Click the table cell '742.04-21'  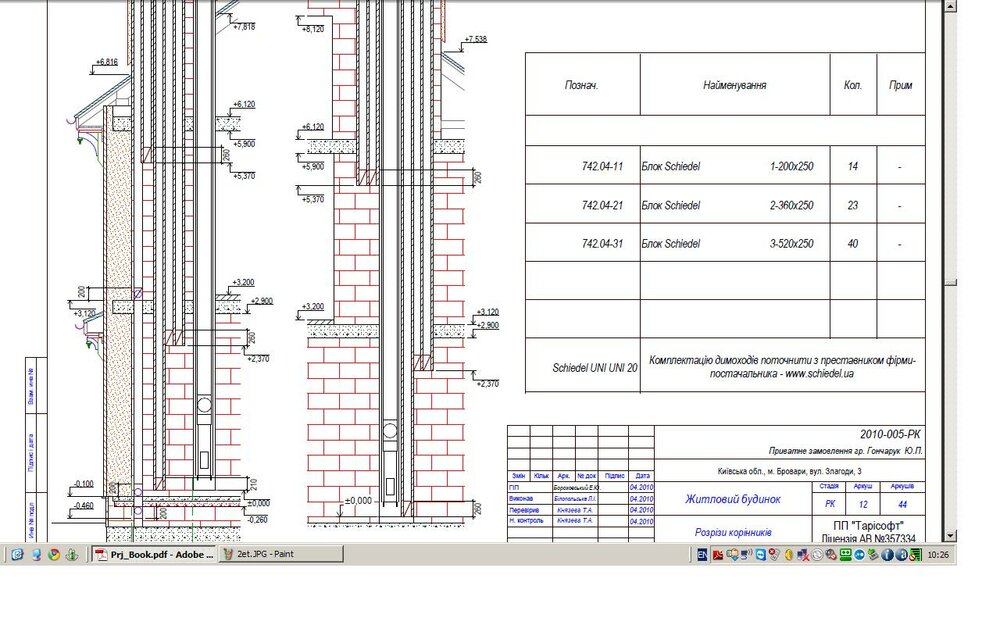coord(602,205)
